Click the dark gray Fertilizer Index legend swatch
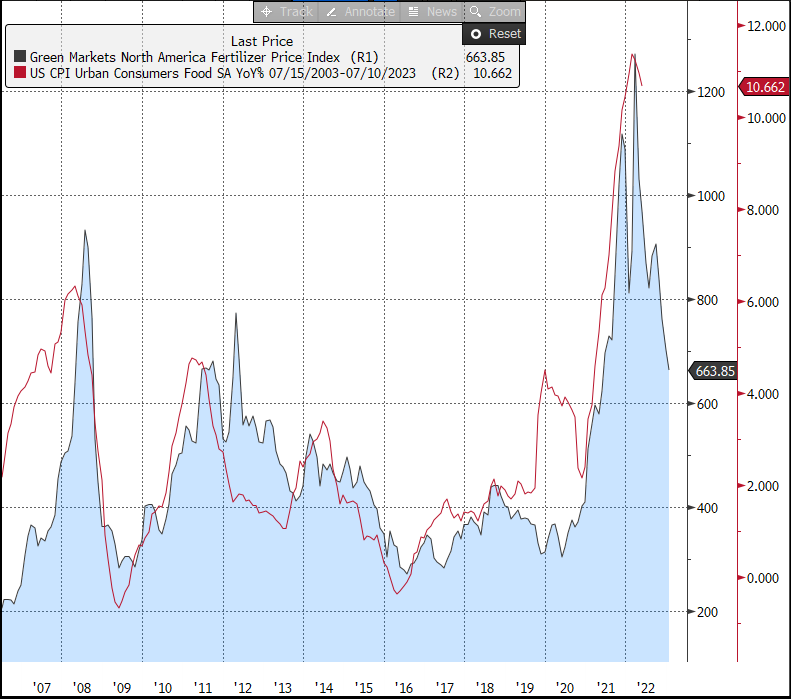This screenshot has height=699, width=791. coord(19,57)
